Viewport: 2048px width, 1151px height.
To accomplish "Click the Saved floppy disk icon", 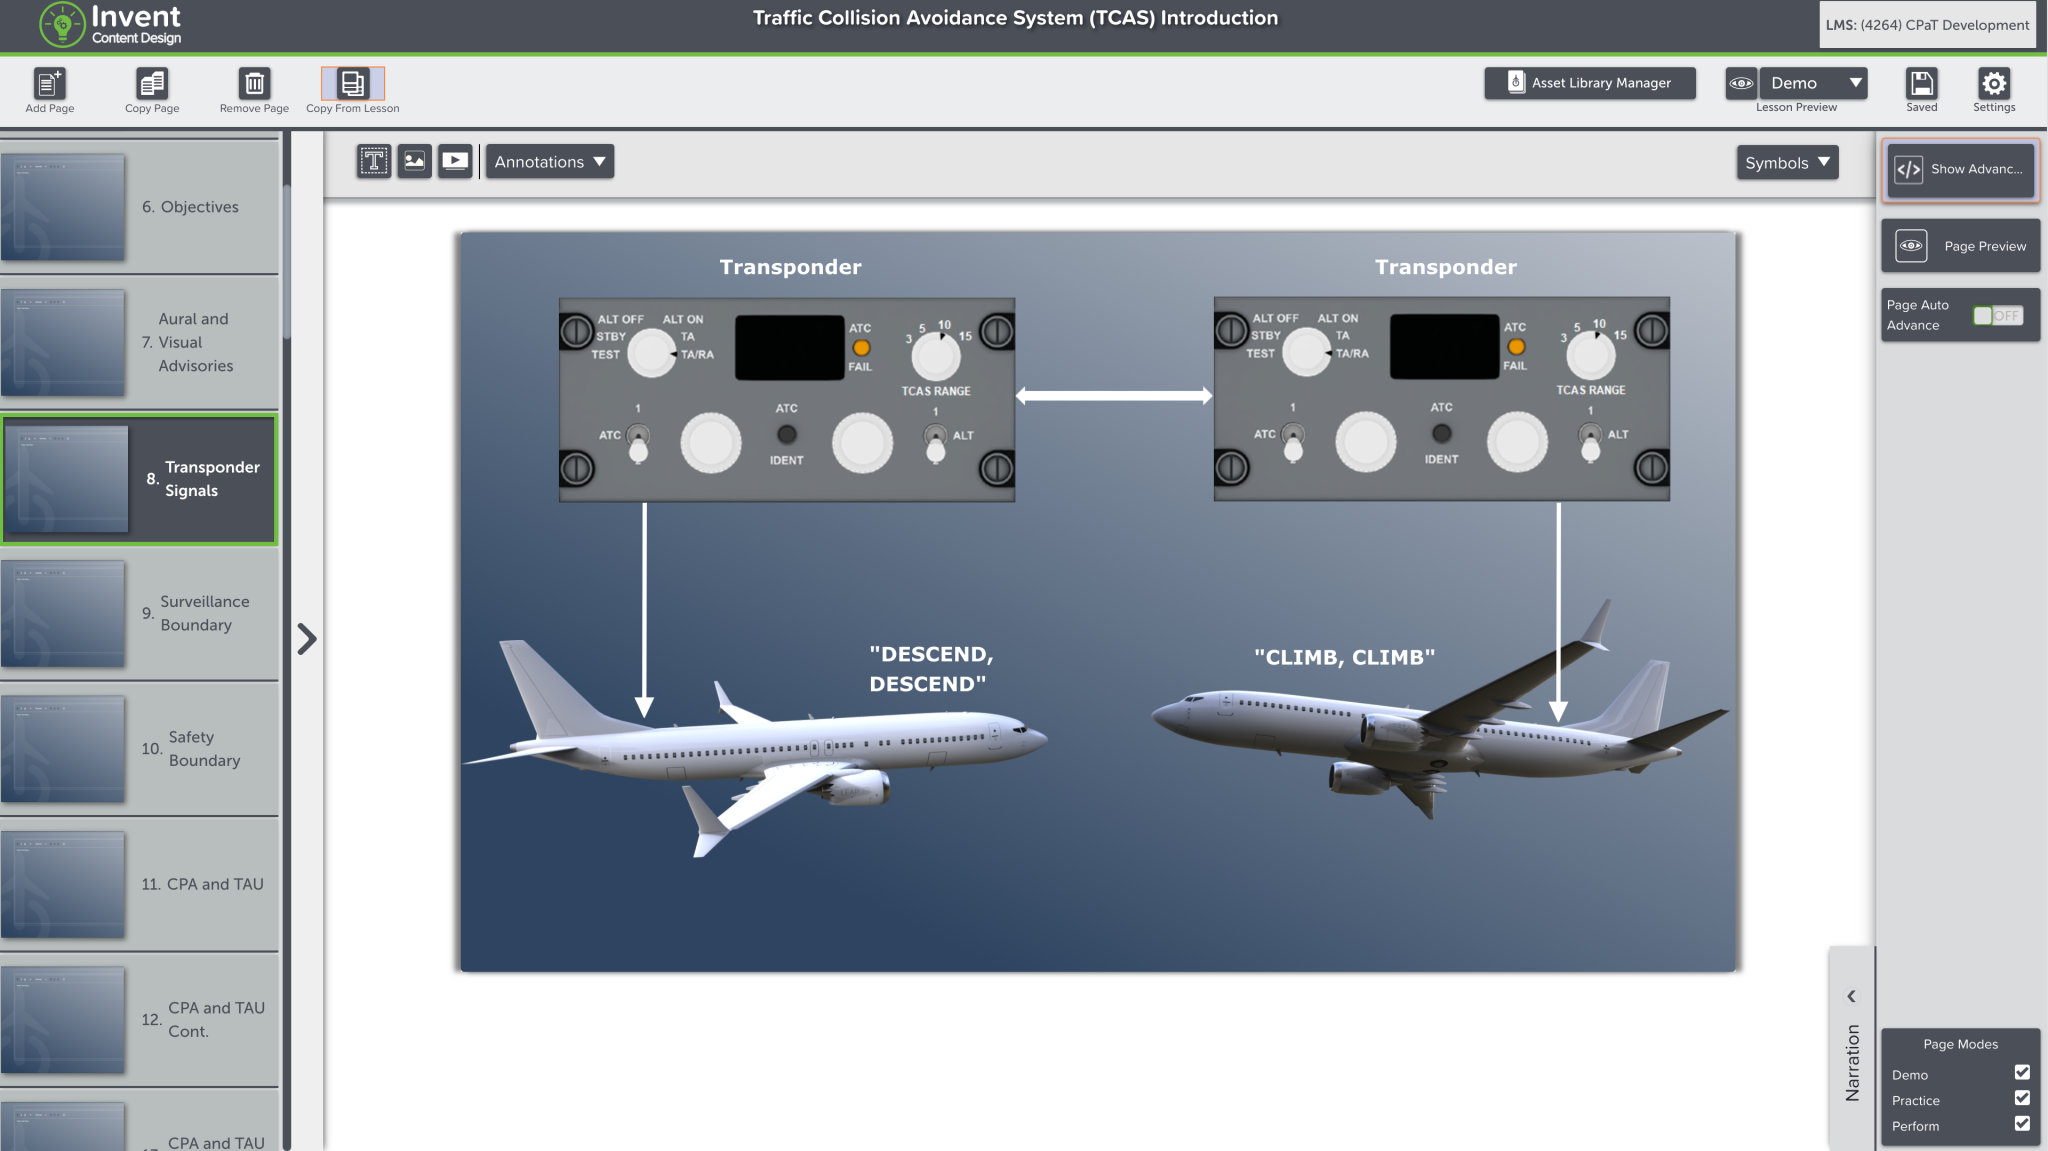I will pos(1921,83).
